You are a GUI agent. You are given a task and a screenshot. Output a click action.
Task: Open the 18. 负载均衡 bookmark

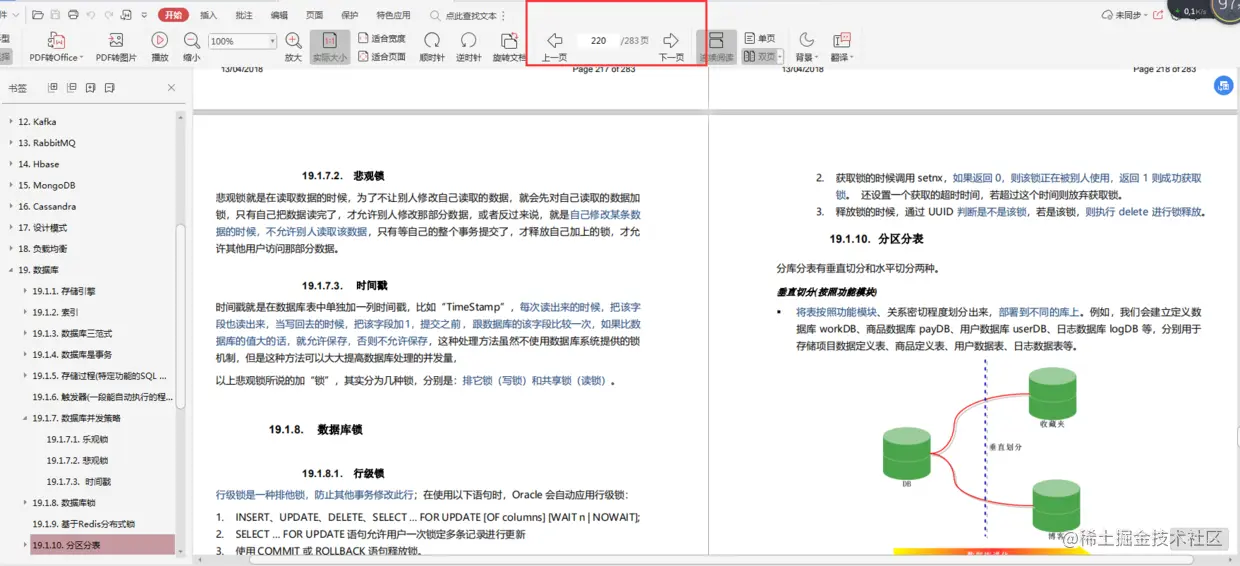coord(43,248)
